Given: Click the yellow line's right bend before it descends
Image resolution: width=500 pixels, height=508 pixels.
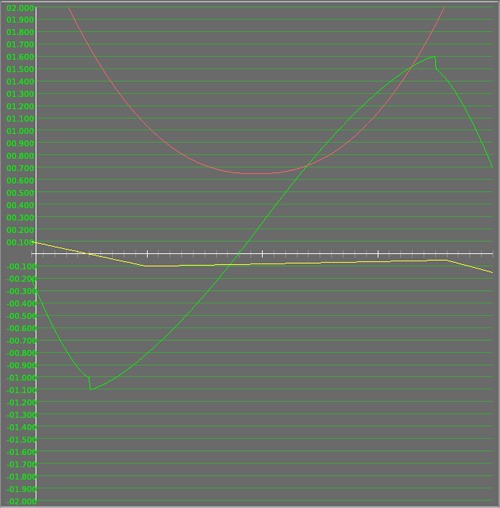Looking at the screenshot, I should (x=447, y=260).
